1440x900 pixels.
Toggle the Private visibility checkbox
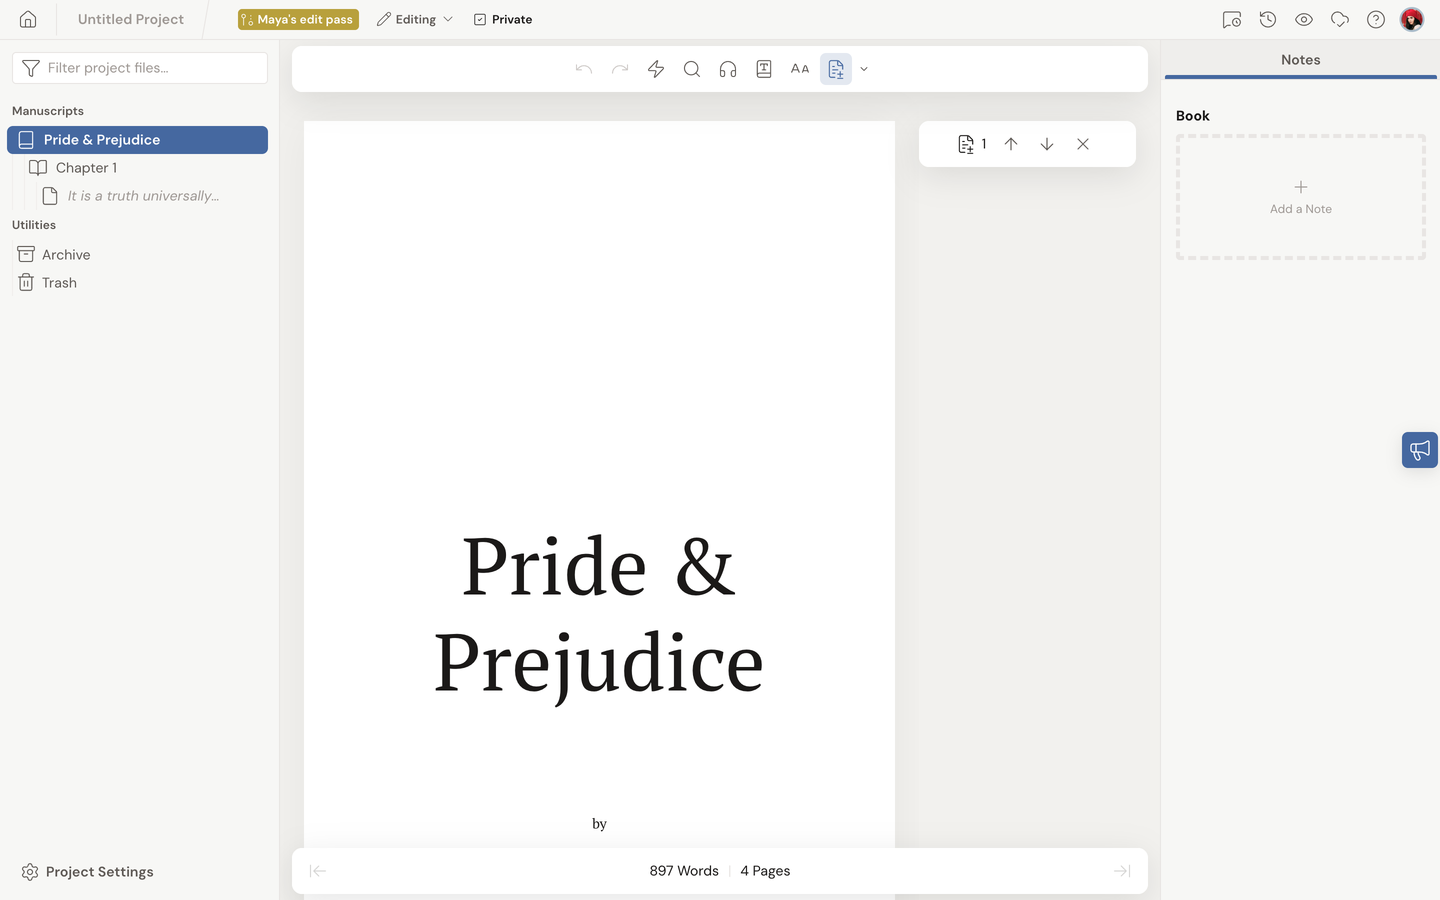(x=503, y=19)
